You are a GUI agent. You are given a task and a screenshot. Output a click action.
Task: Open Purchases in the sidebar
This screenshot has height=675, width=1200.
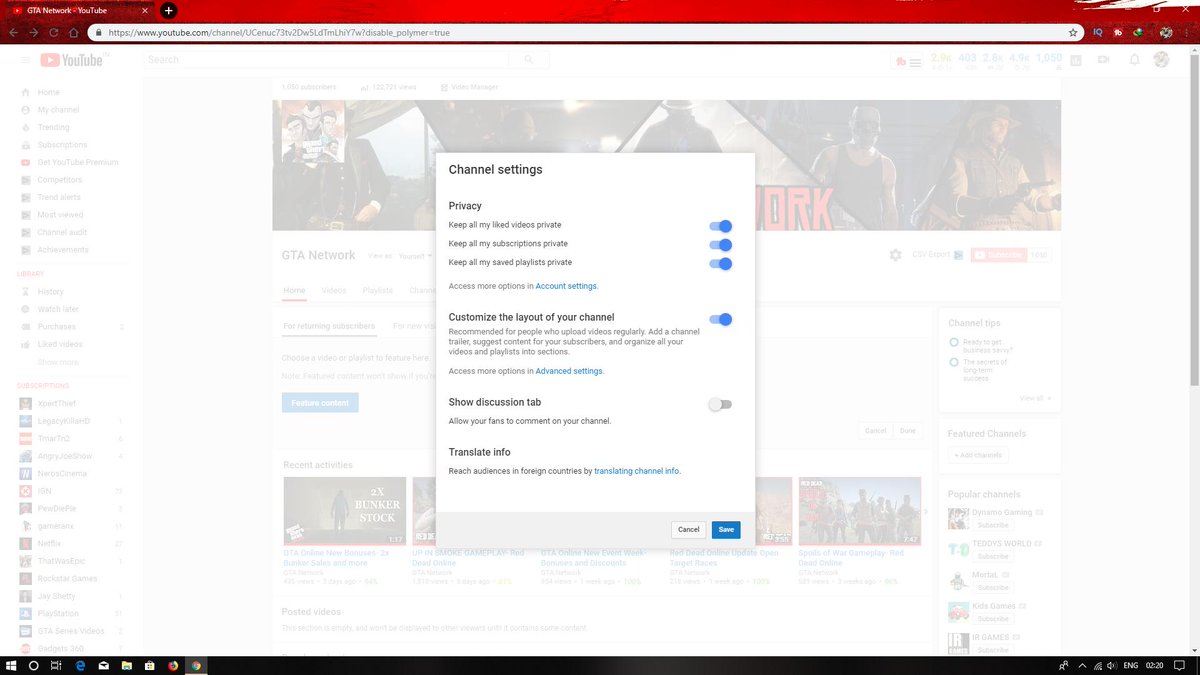pyautogui.click(x=56, y=327)
